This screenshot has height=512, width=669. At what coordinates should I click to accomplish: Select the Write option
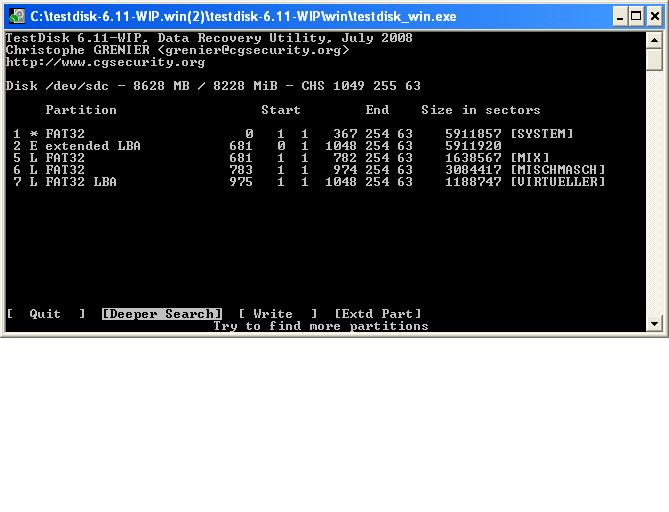278,314
